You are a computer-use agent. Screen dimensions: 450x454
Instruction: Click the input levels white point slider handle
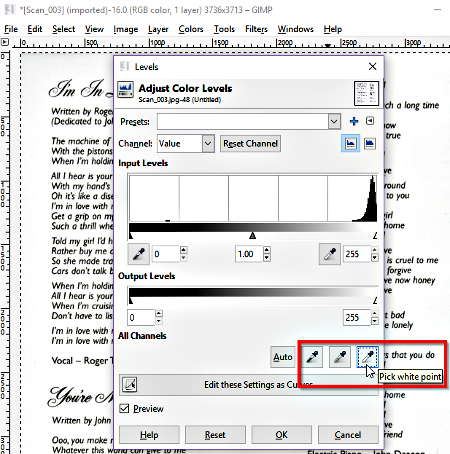pos(375,236)
